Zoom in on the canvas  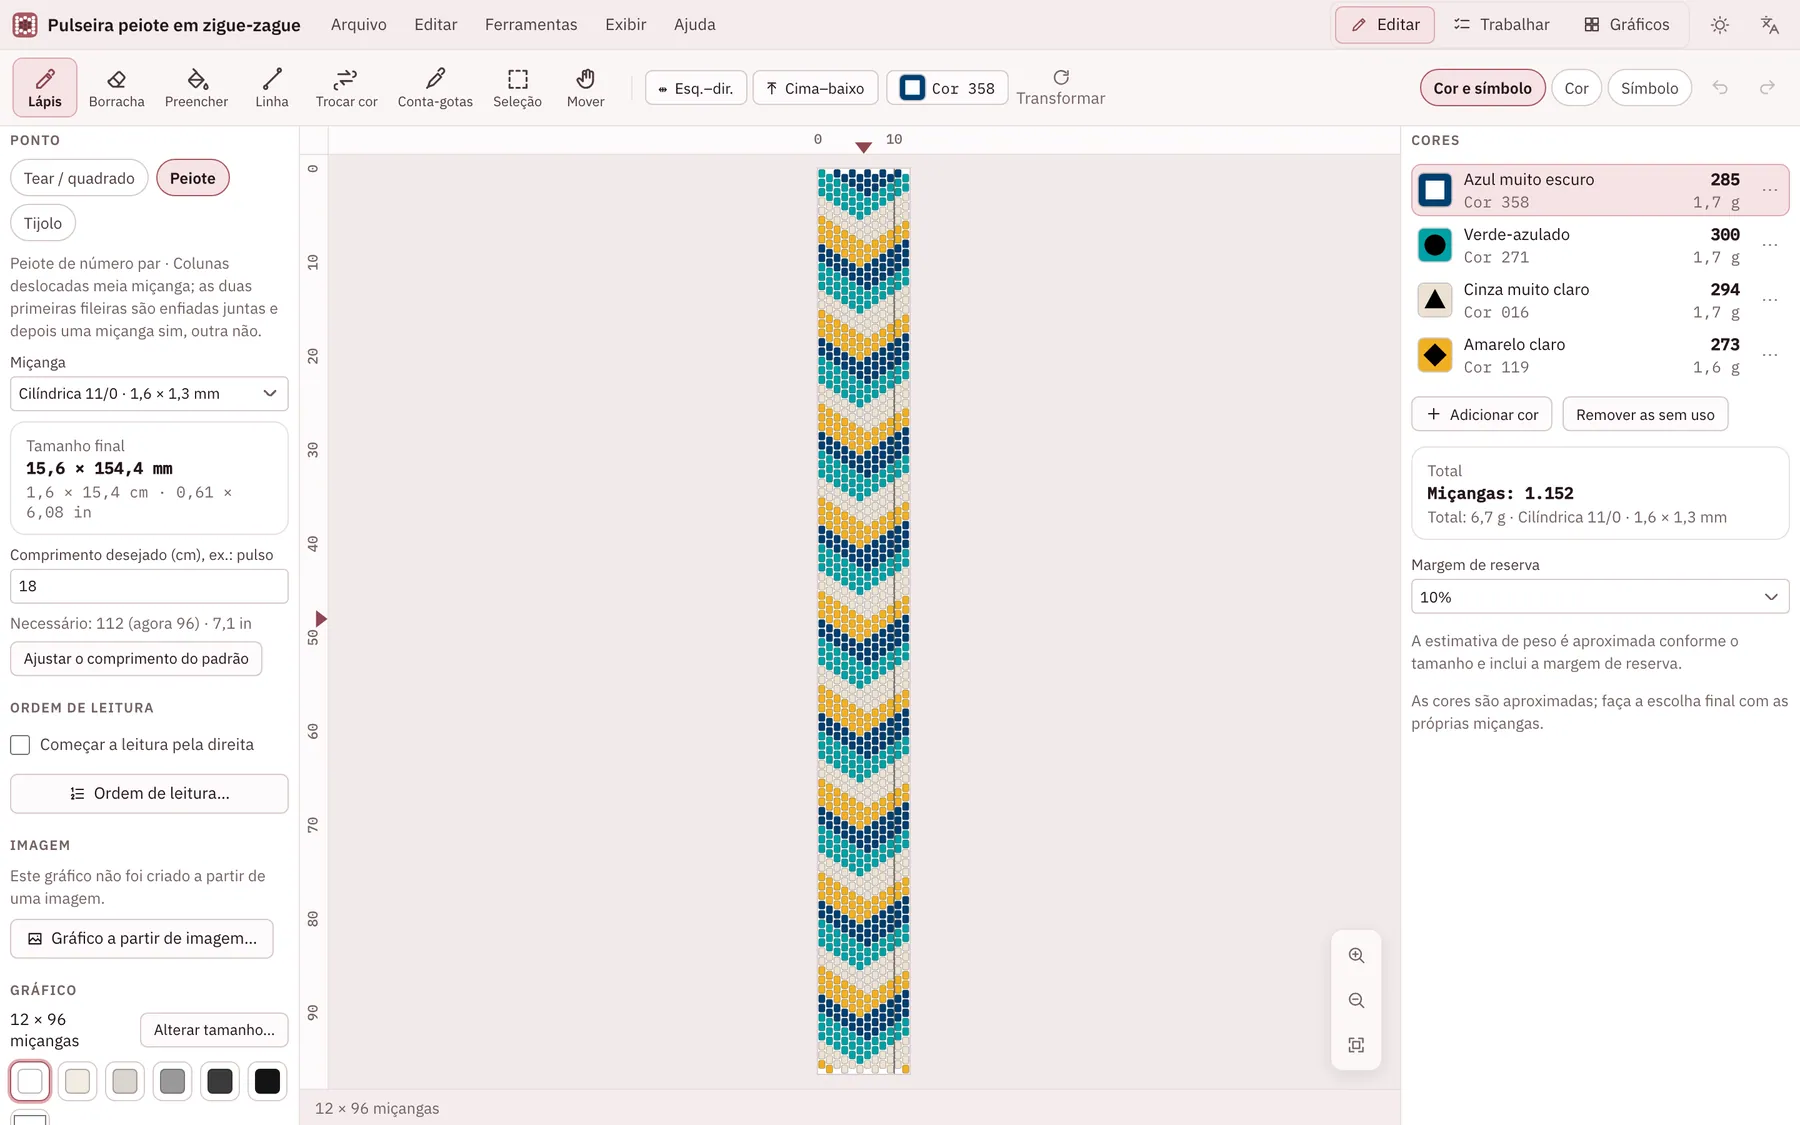point(1356,955)
